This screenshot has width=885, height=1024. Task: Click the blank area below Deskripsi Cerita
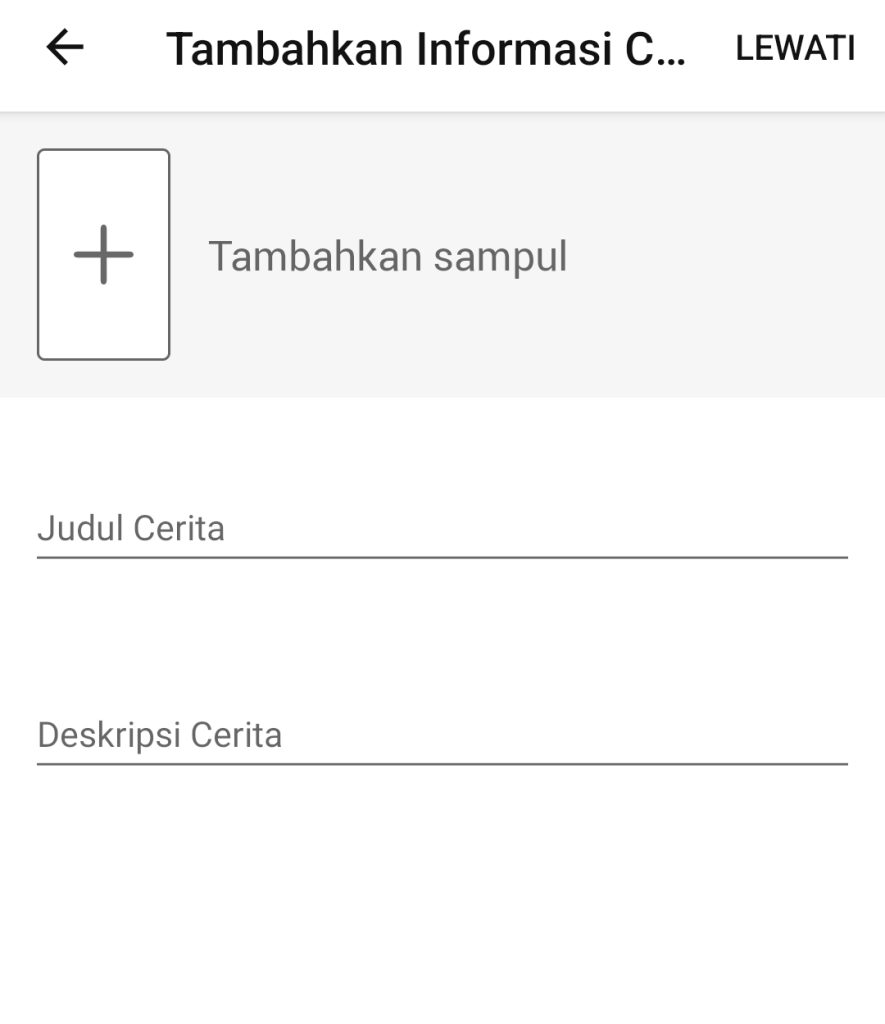pos(442,900)
